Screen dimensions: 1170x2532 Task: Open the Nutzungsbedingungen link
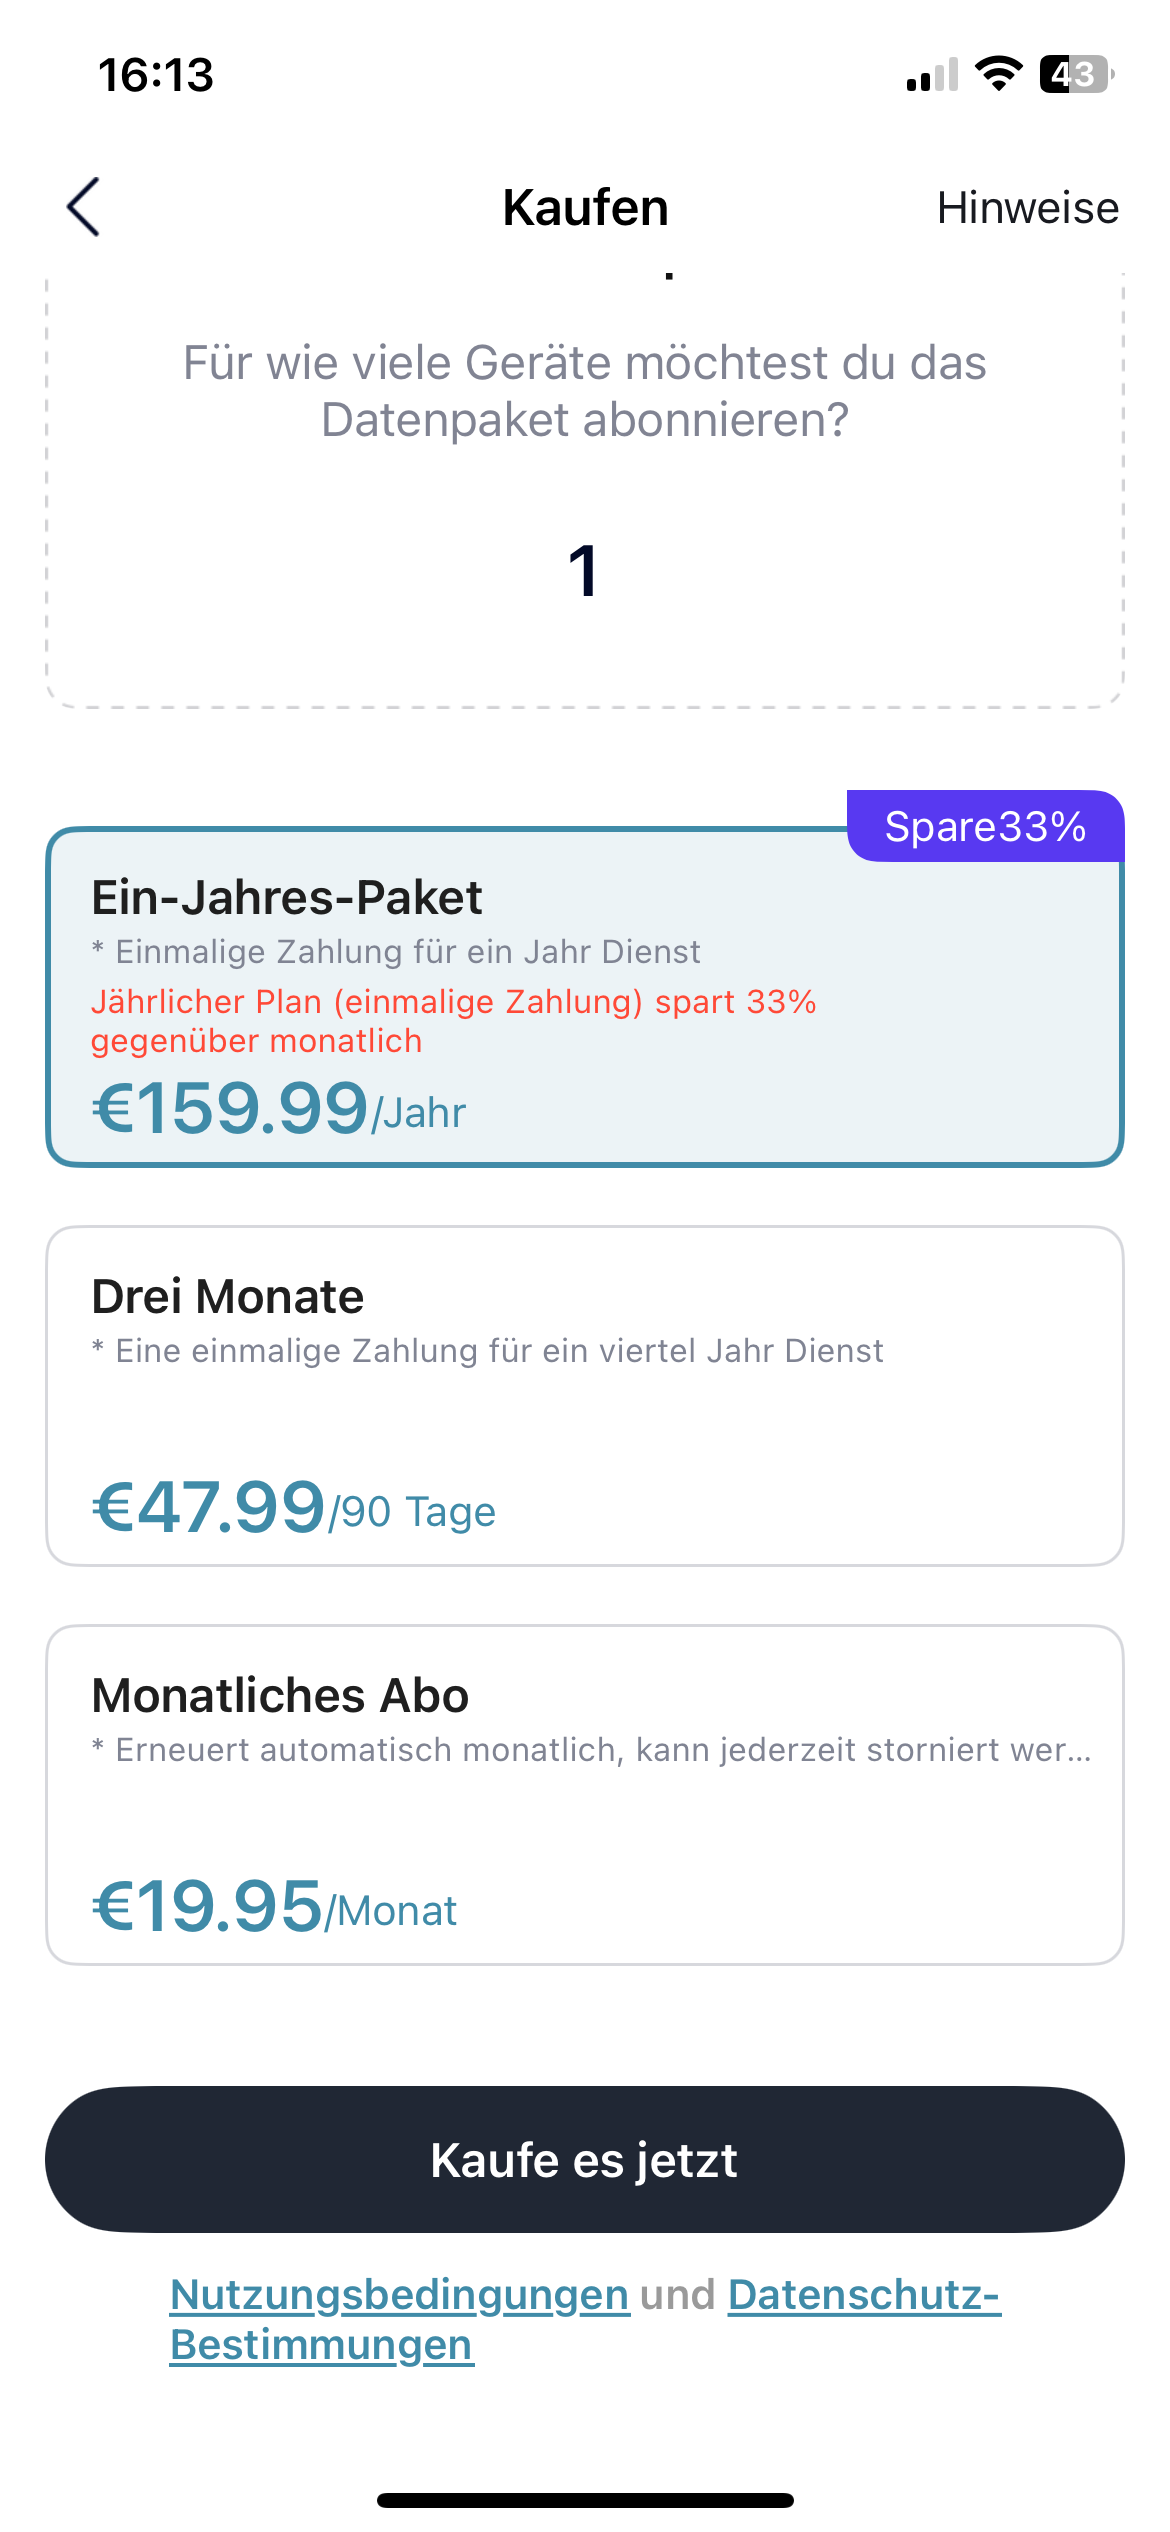399,2294
